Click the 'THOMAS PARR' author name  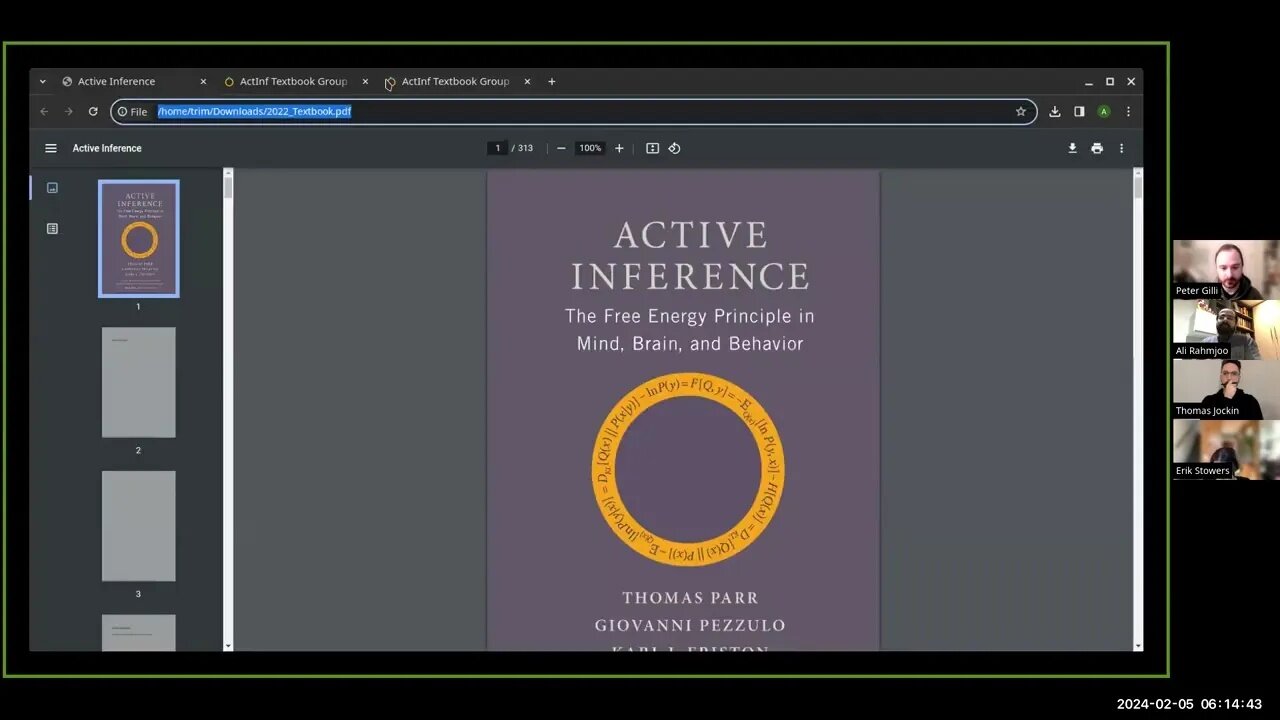(x=690, y=598)
